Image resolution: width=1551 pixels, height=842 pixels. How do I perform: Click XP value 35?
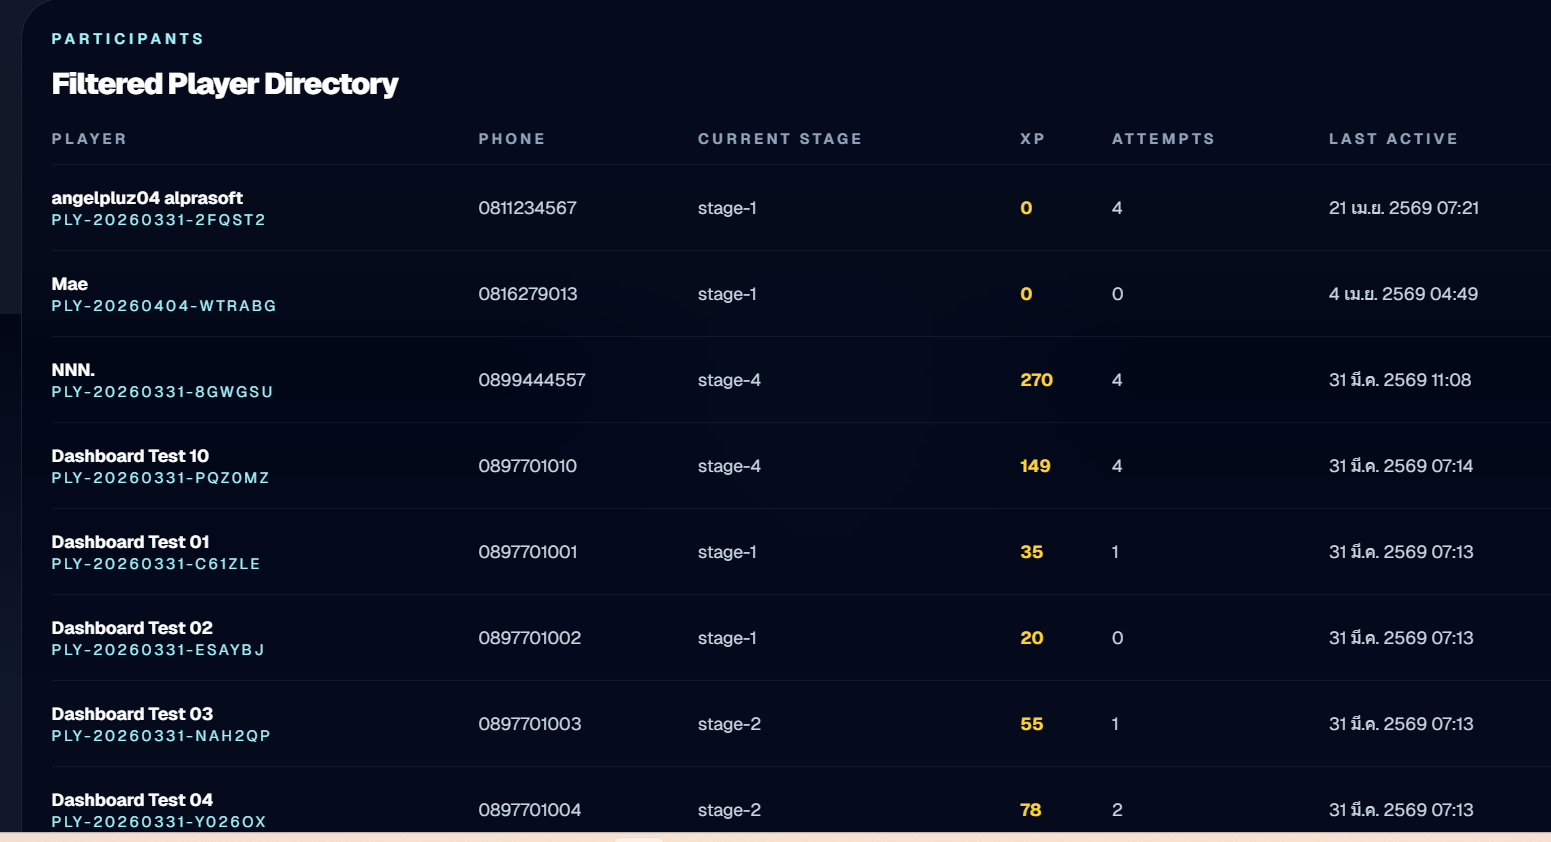[x=1031, y=552]
